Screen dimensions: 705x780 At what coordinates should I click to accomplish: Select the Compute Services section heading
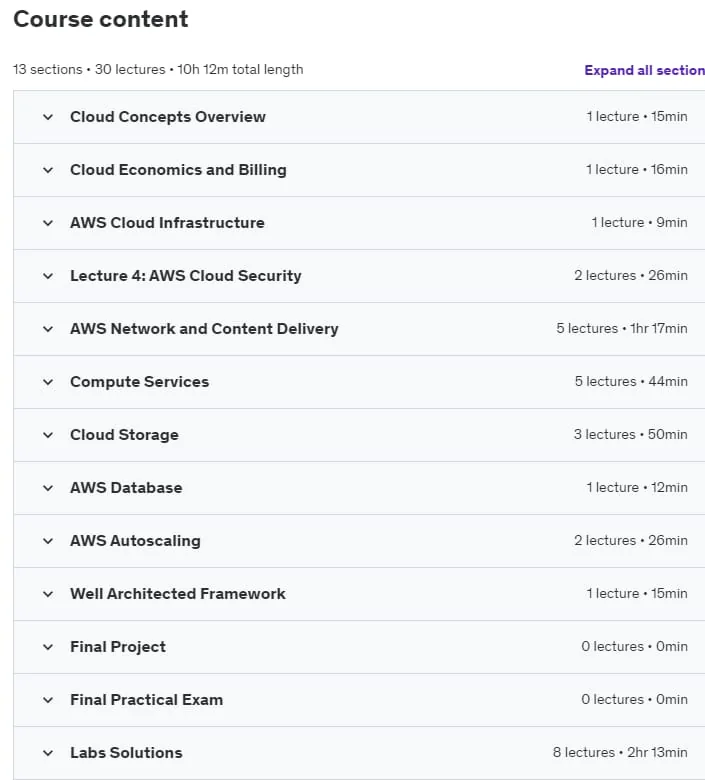(139, 382)
